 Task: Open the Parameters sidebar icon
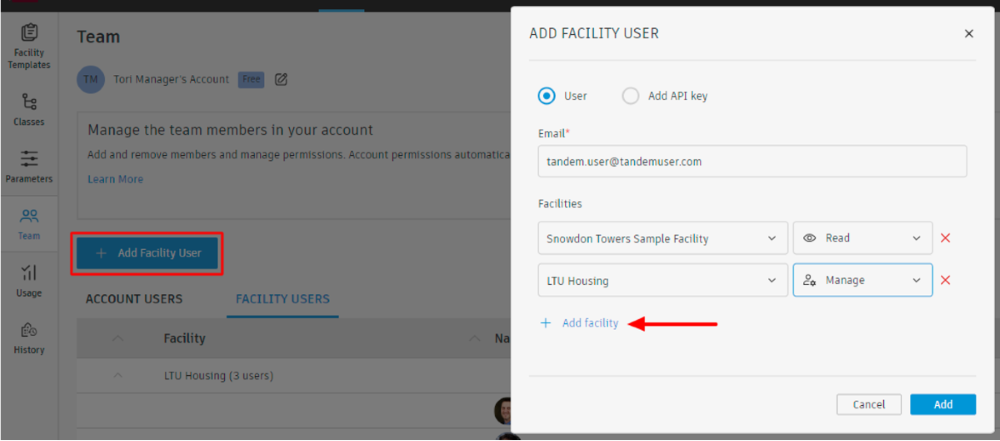tap(29, 165)
